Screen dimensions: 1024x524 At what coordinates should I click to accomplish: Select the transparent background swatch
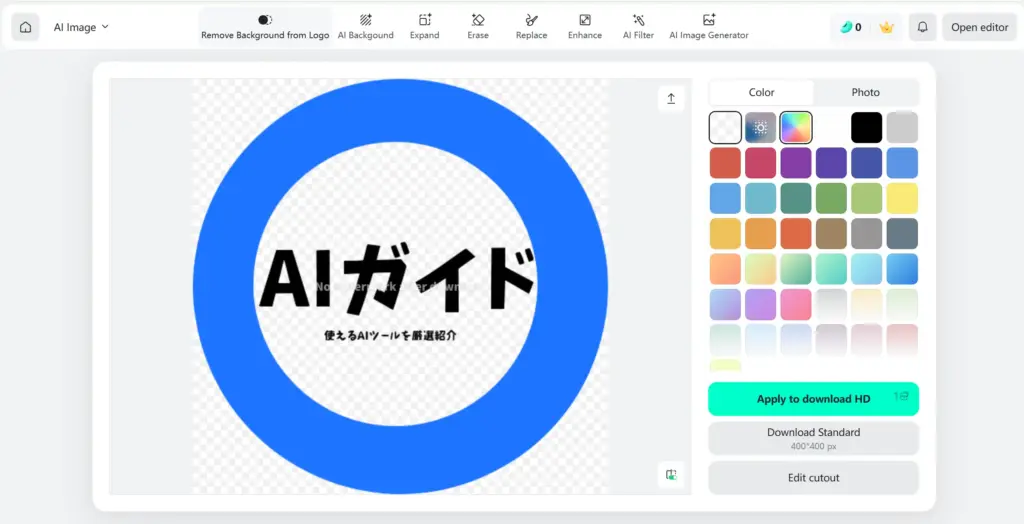tap(725, 127)
